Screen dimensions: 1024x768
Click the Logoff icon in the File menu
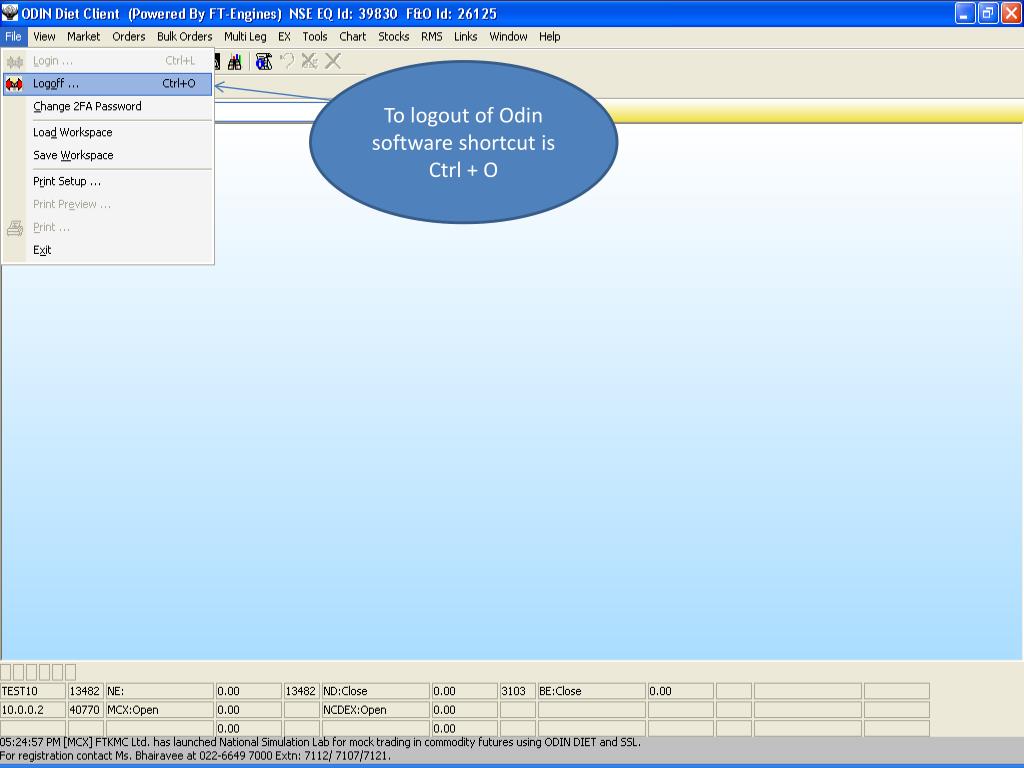14,84
